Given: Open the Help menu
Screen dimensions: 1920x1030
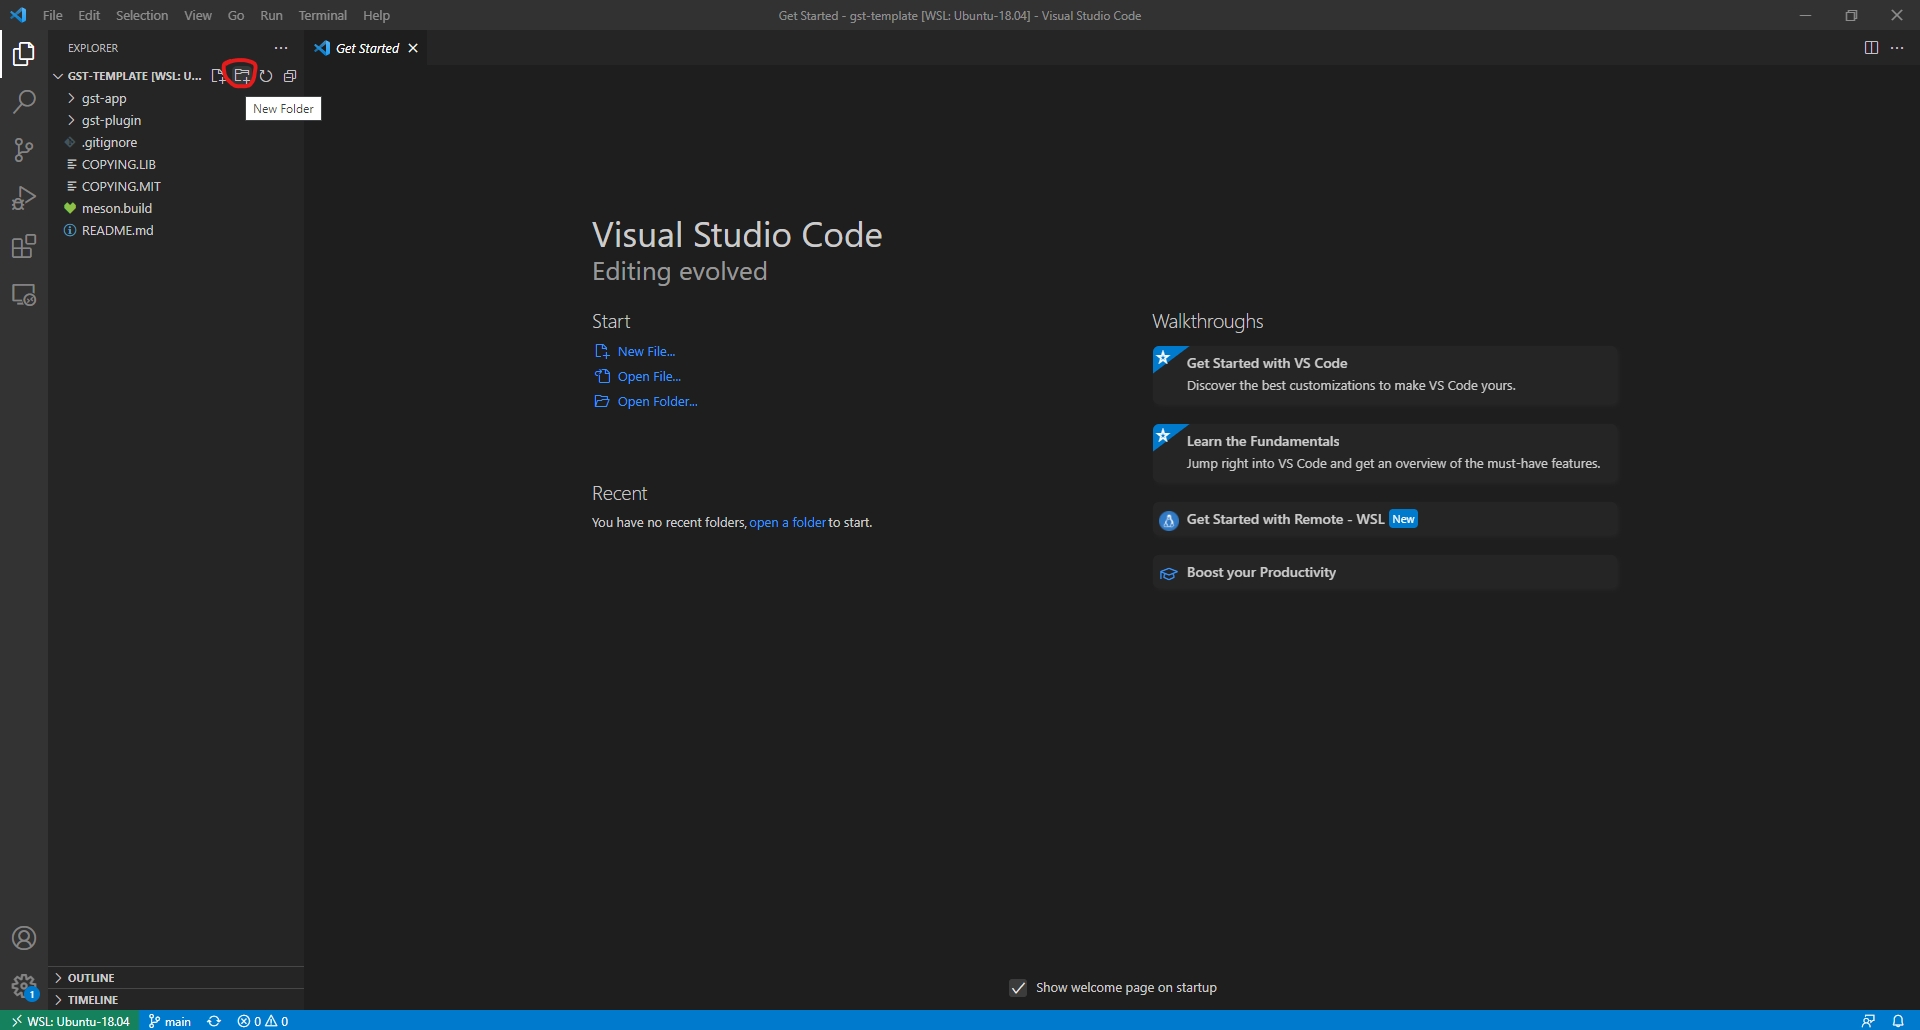Looking at the screenshot, I should pyautogui.click(x=376, y=15).
